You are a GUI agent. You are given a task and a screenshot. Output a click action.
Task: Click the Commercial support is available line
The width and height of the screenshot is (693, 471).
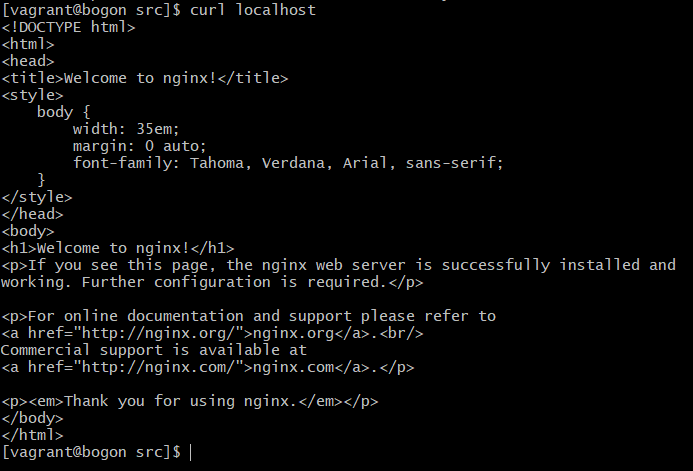pyautogui.click(x=154, y=350)
